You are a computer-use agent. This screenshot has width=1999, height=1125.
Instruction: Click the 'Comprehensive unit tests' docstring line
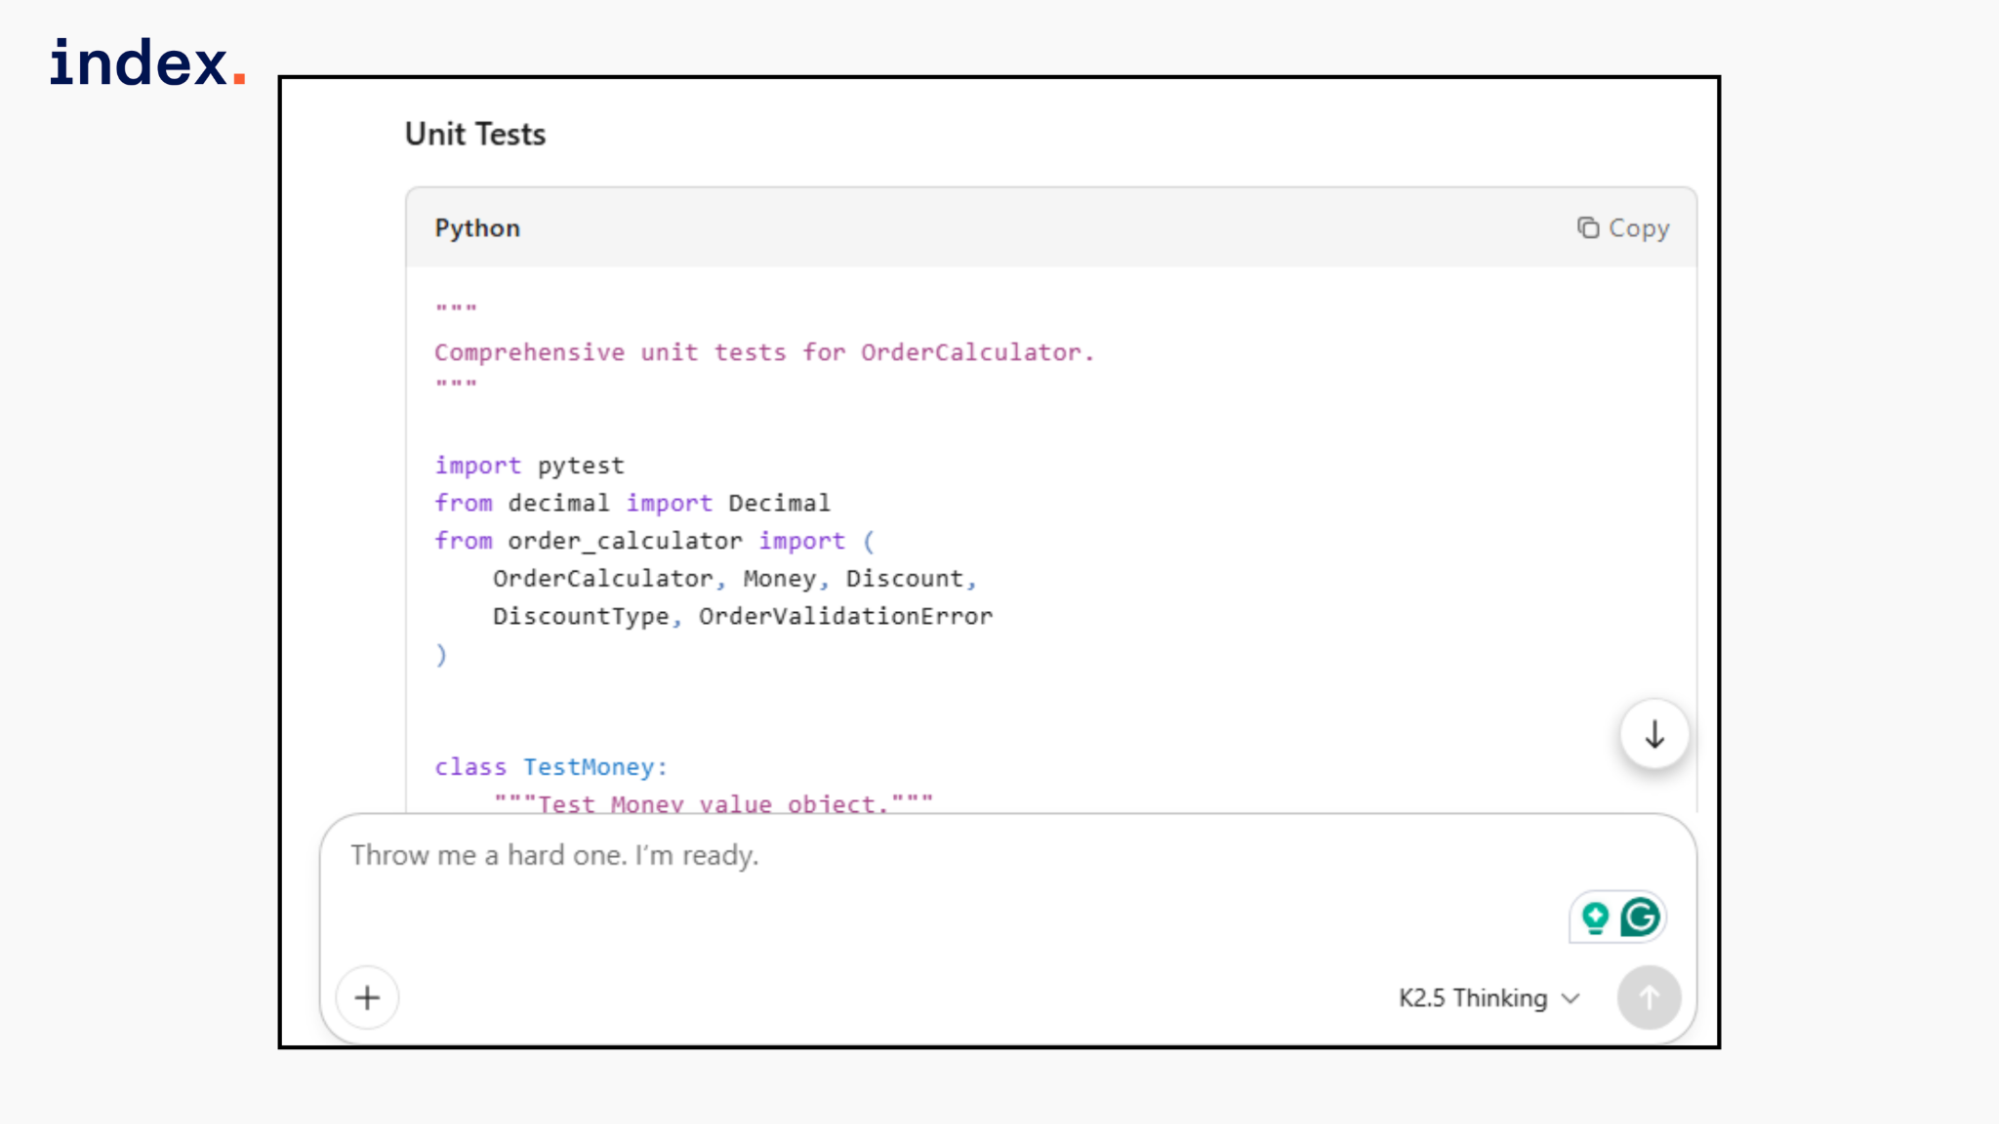tap(764, 352)
